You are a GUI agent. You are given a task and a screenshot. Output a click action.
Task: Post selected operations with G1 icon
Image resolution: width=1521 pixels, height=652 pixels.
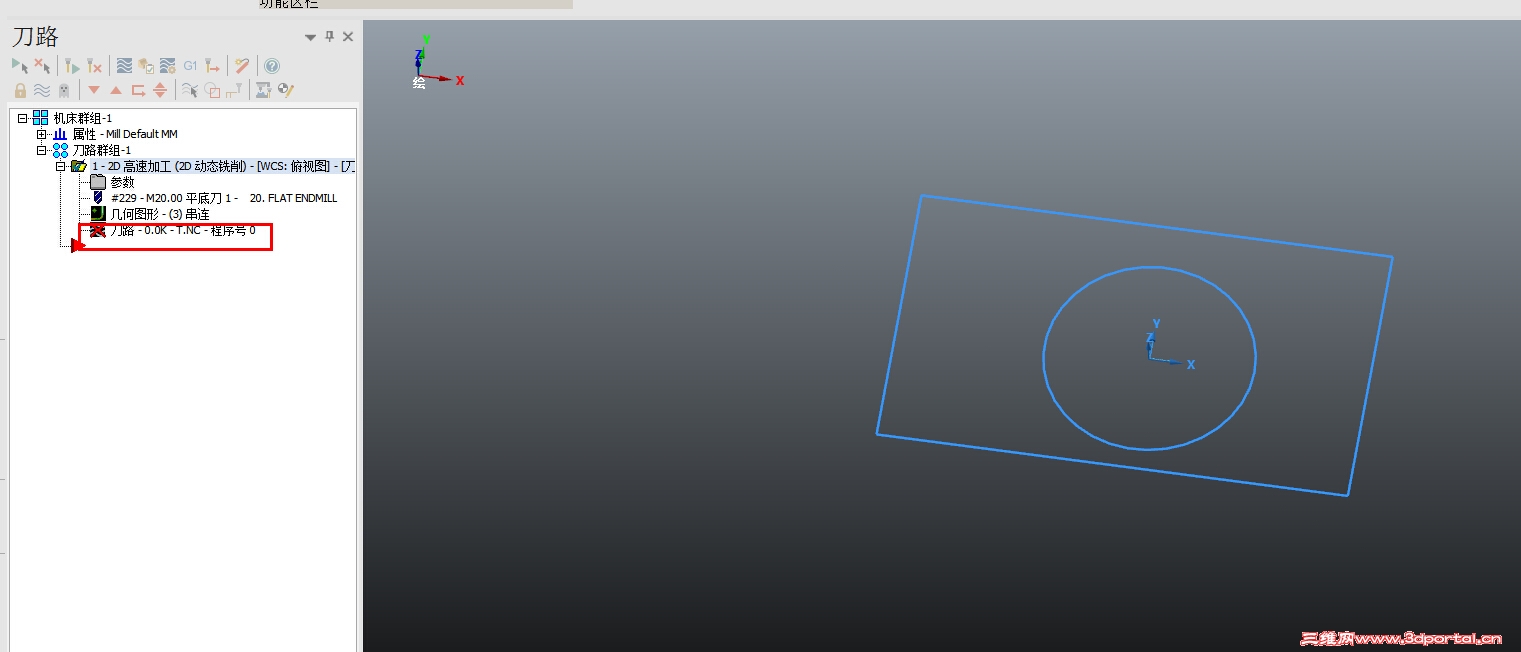(190, 66)
